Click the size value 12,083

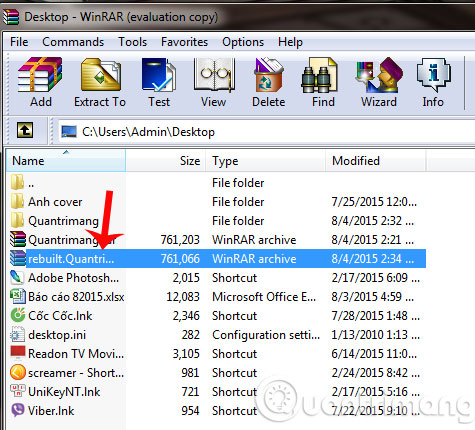point(183,297)
